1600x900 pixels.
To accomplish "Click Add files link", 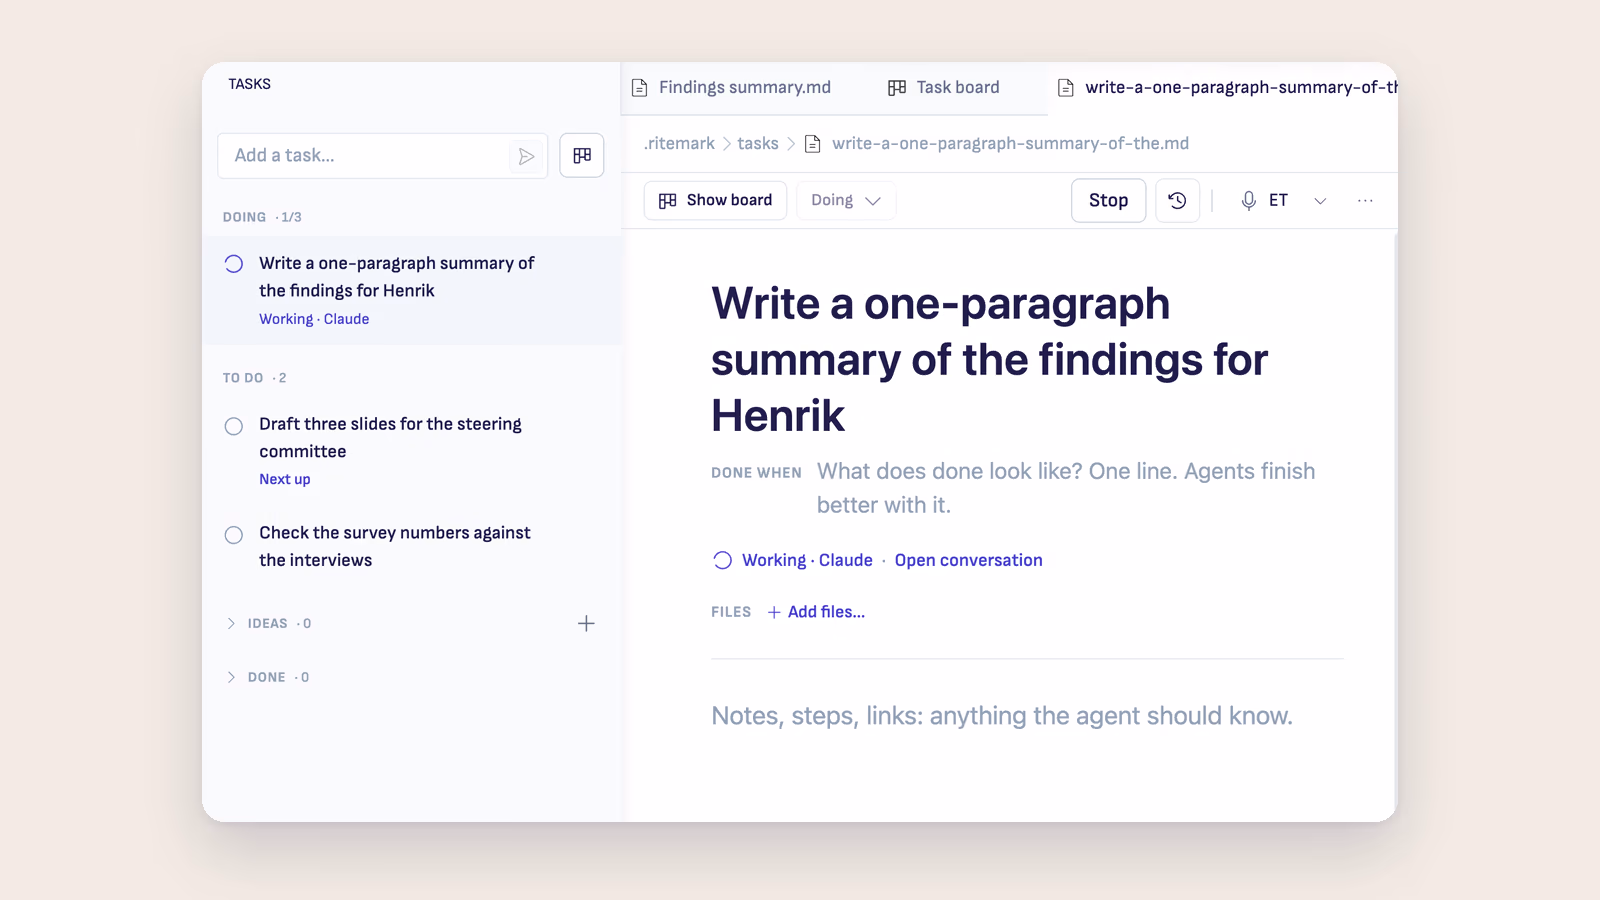I will (816, 612).
